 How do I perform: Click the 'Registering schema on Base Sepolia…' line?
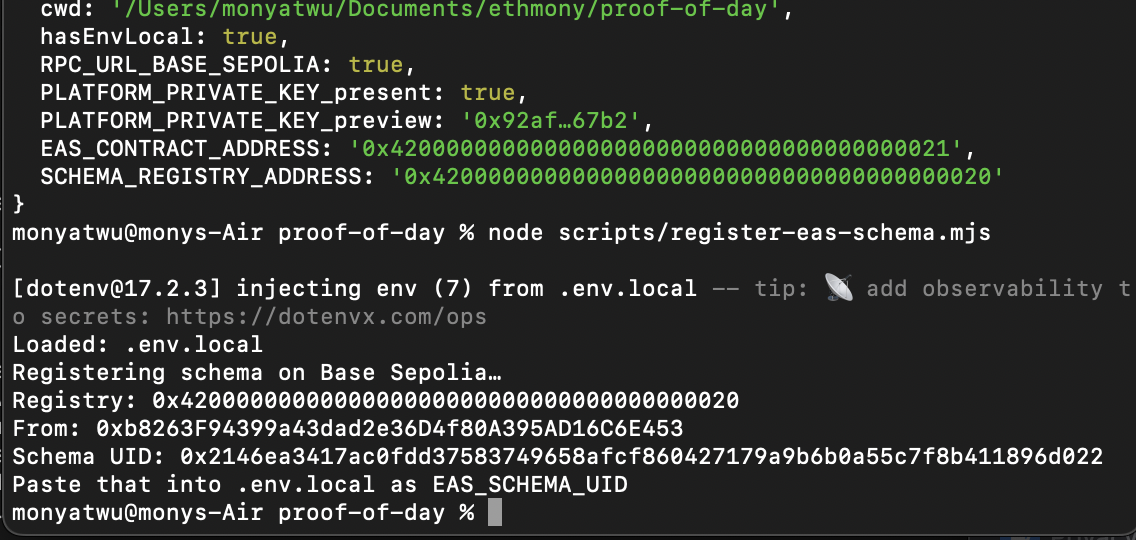pyautogui.click(x=257, y=373)
